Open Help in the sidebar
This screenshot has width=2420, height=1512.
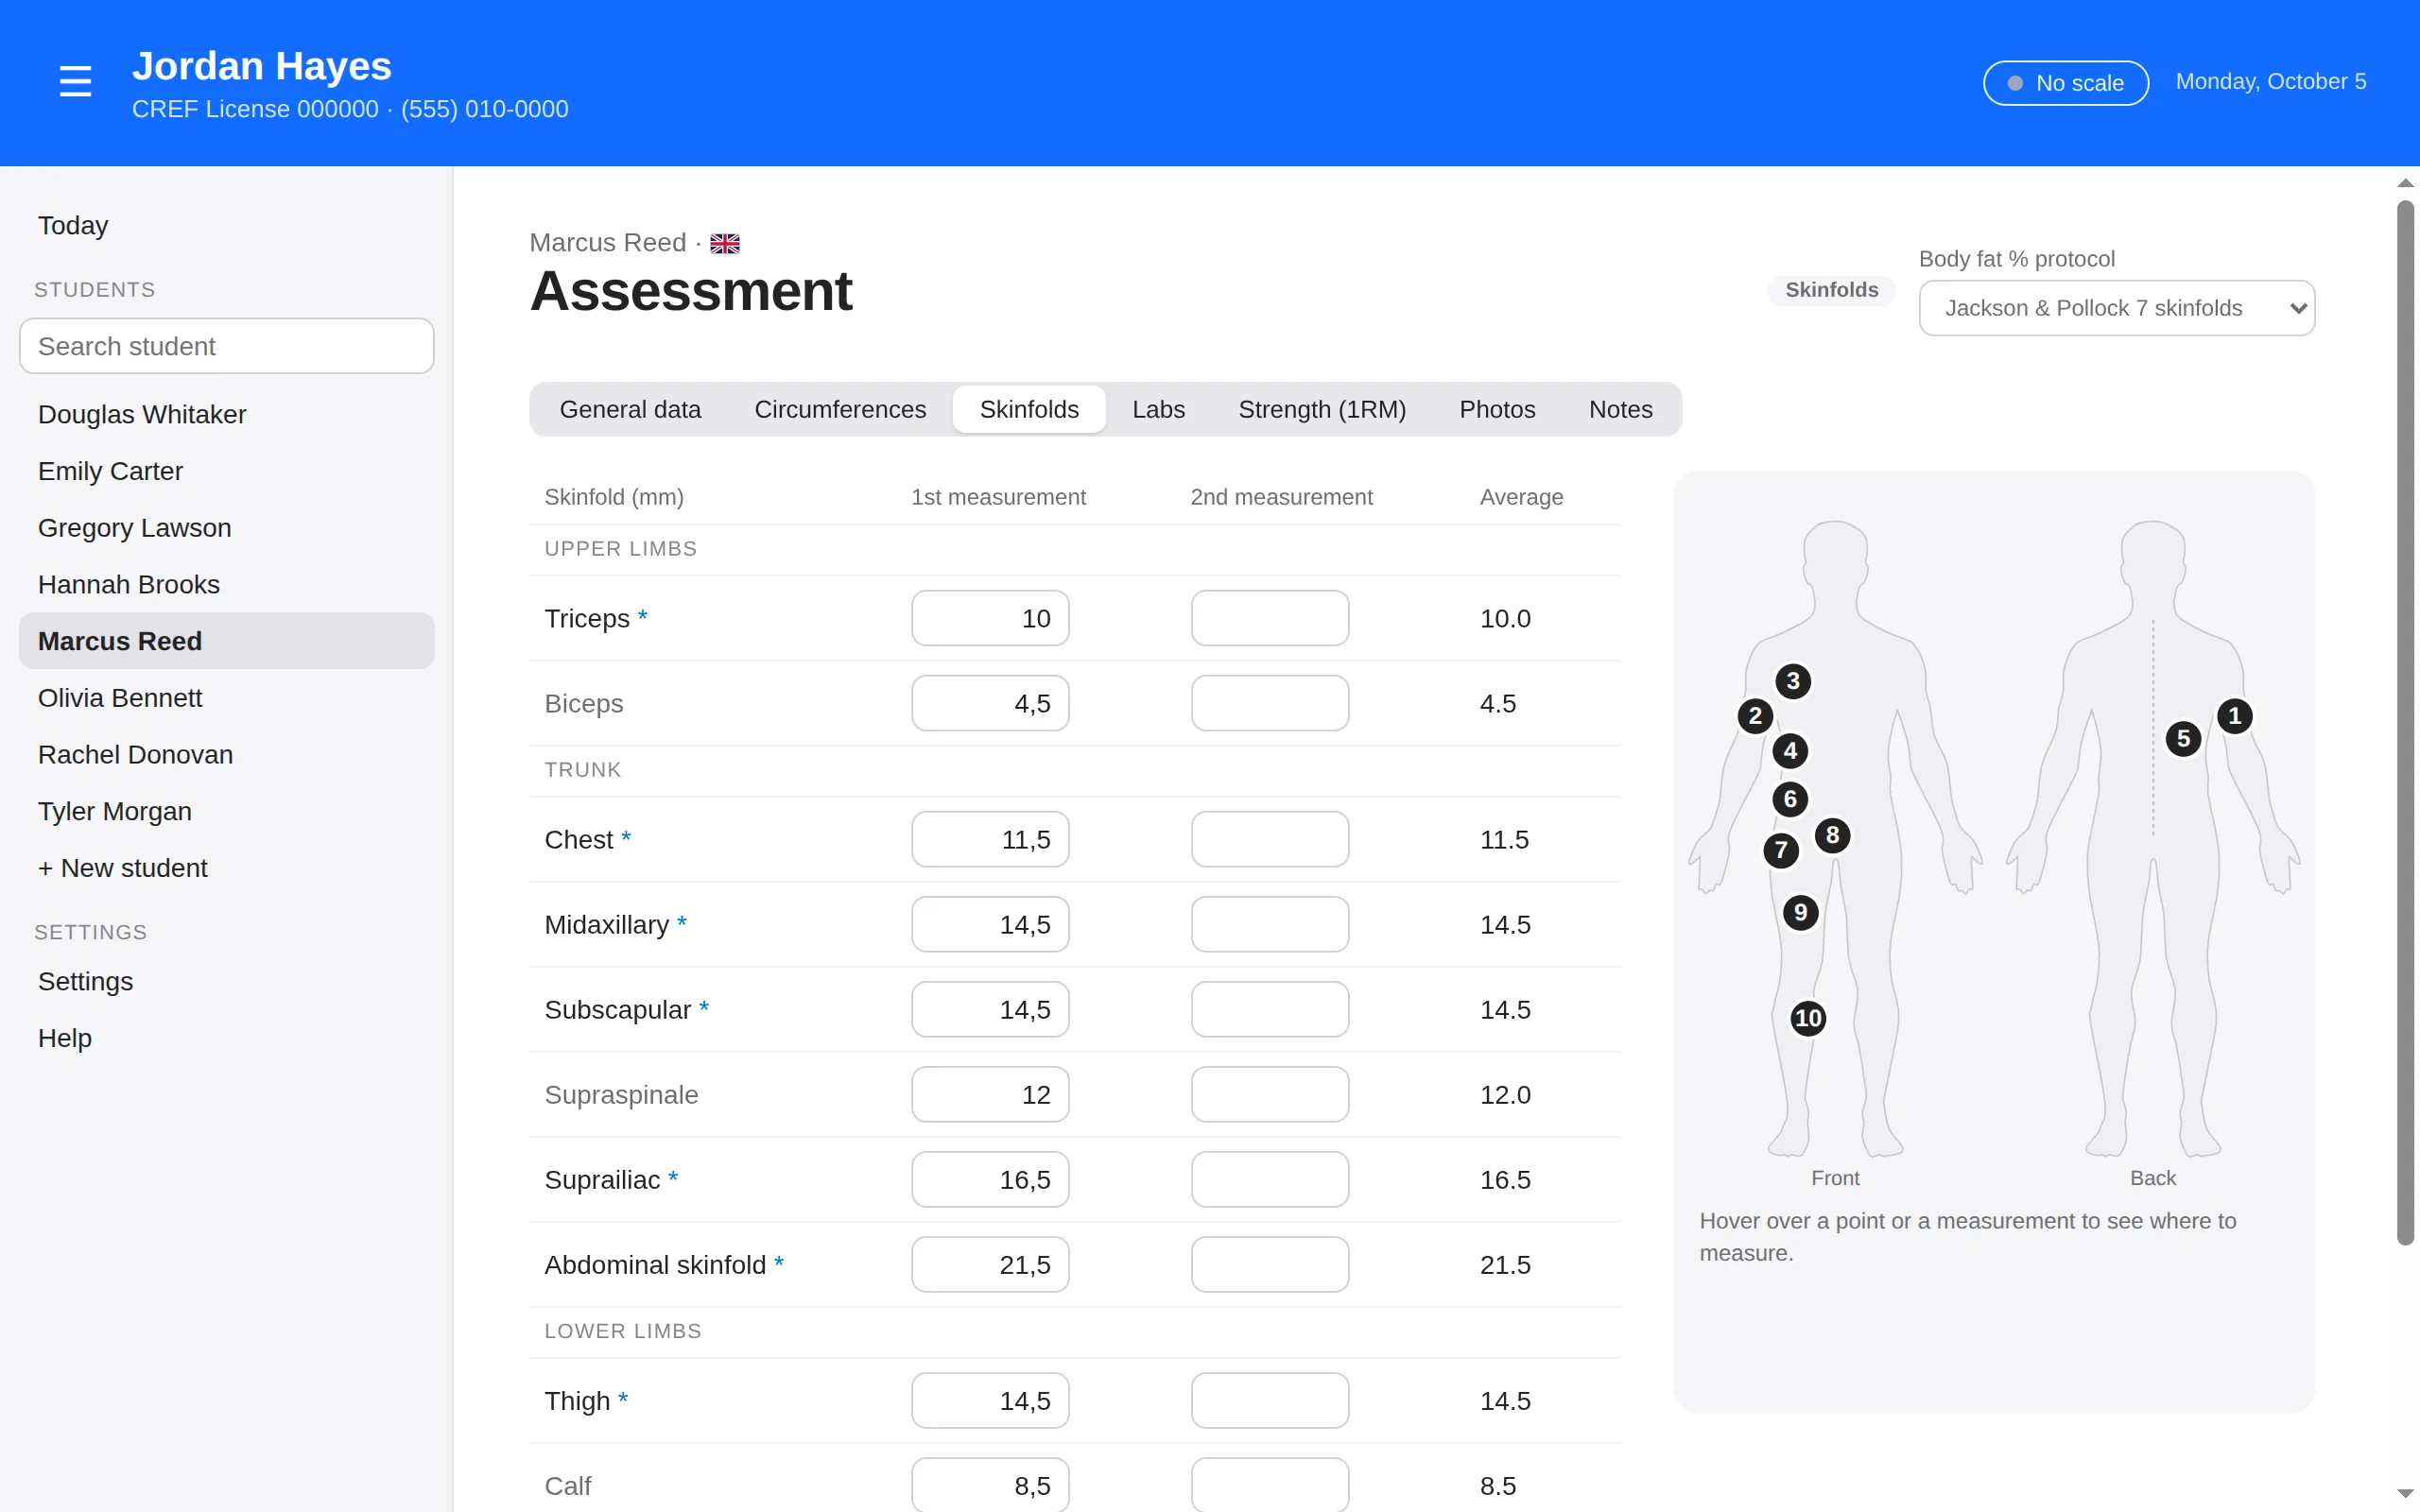(227, 1038)
